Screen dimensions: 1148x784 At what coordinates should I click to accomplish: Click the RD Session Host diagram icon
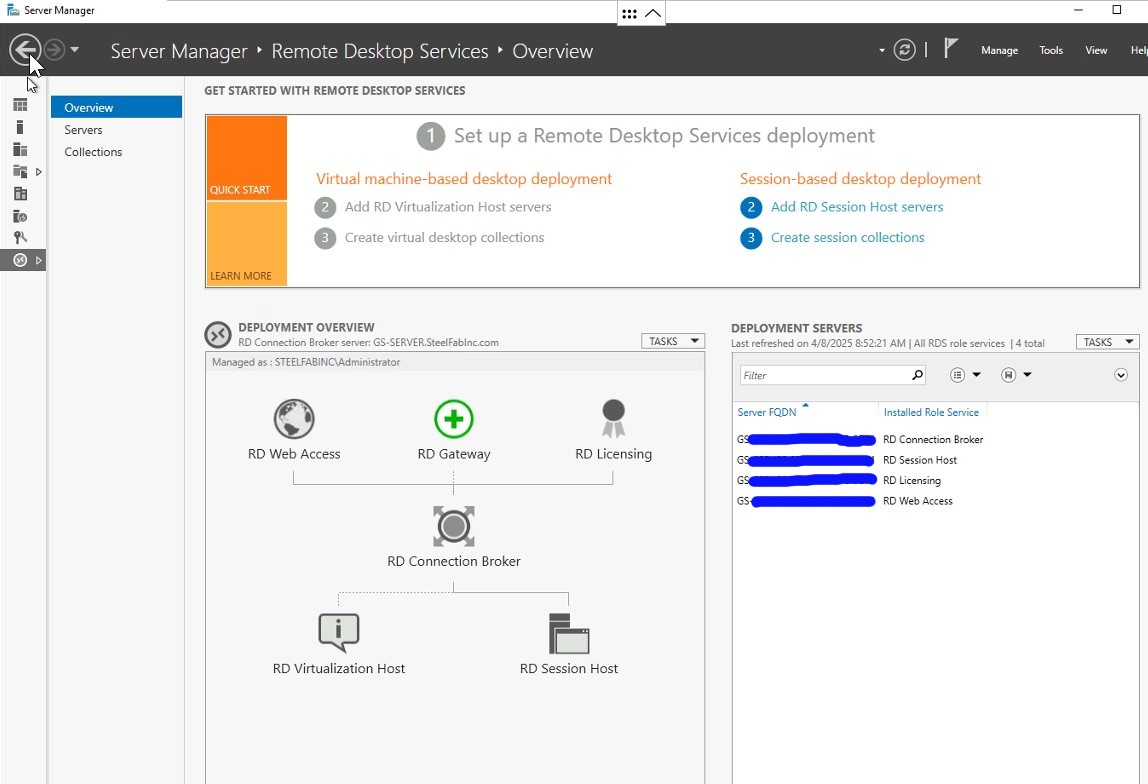[569, 633]
